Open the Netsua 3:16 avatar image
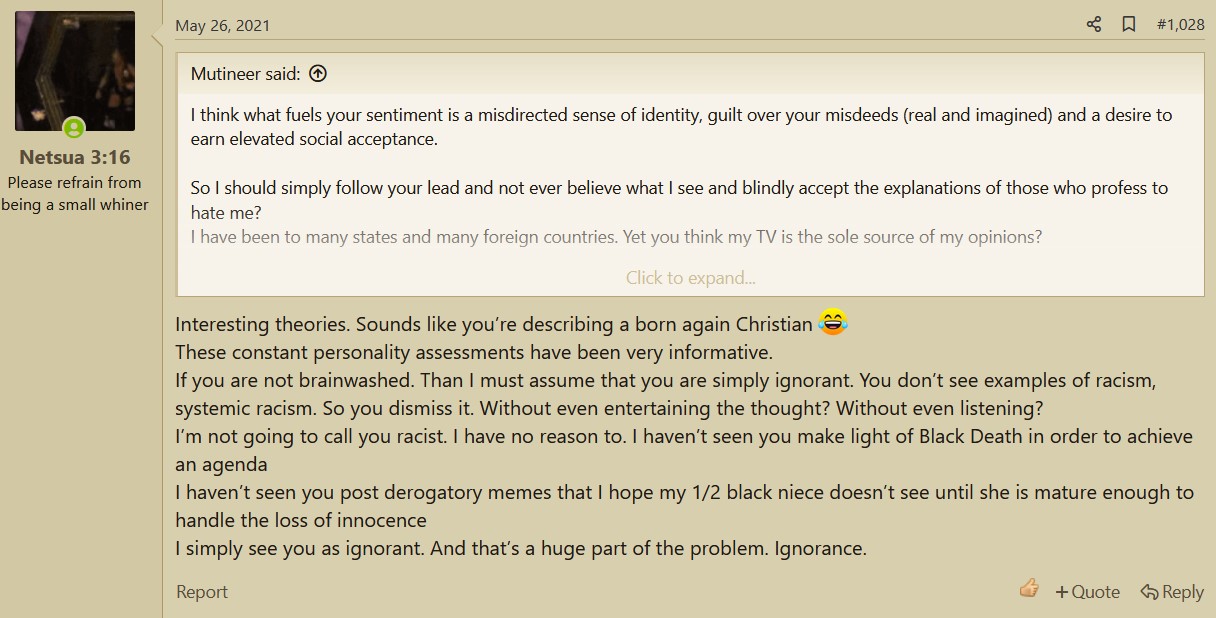This screenshot has height=618, width=1216. point(75,71)
